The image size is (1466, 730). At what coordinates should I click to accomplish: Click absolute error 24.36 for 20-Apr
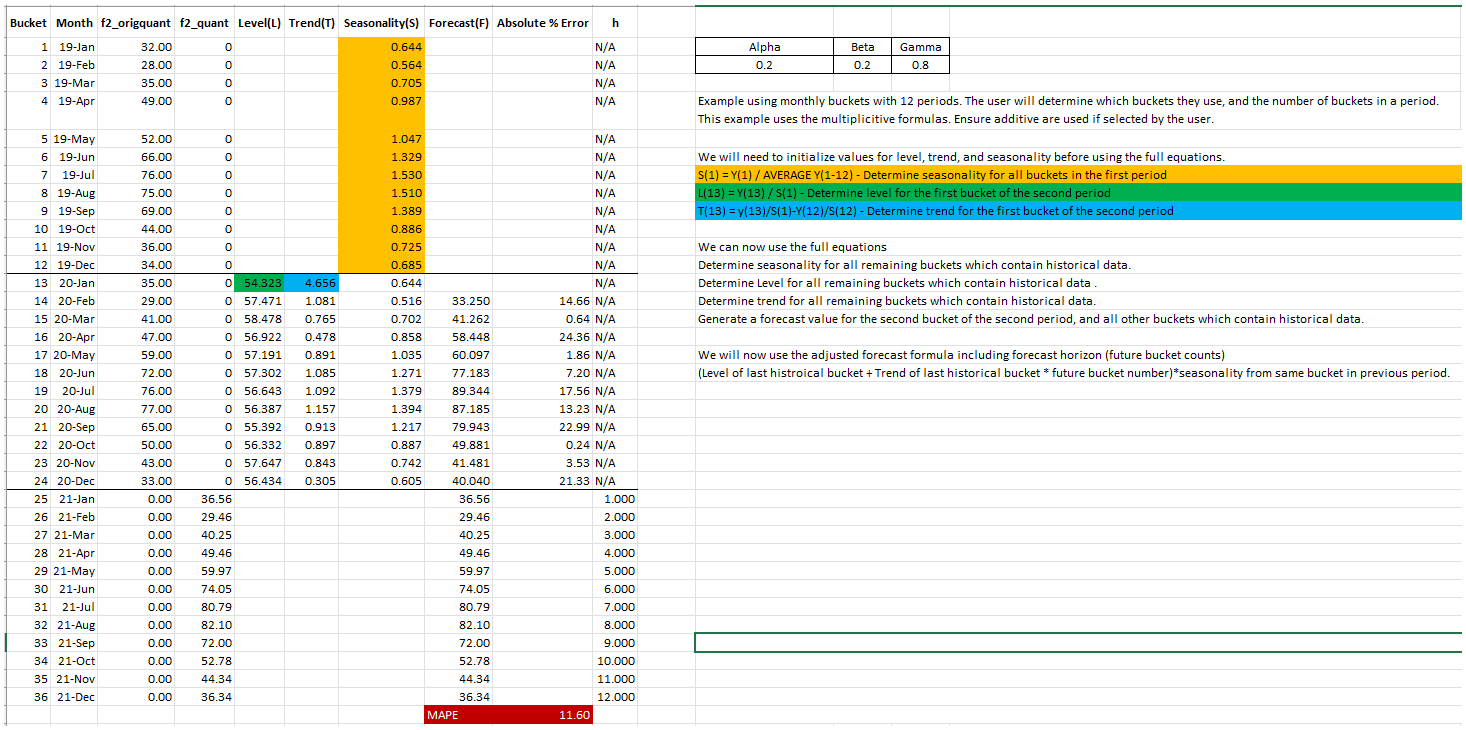coord(542,337)
